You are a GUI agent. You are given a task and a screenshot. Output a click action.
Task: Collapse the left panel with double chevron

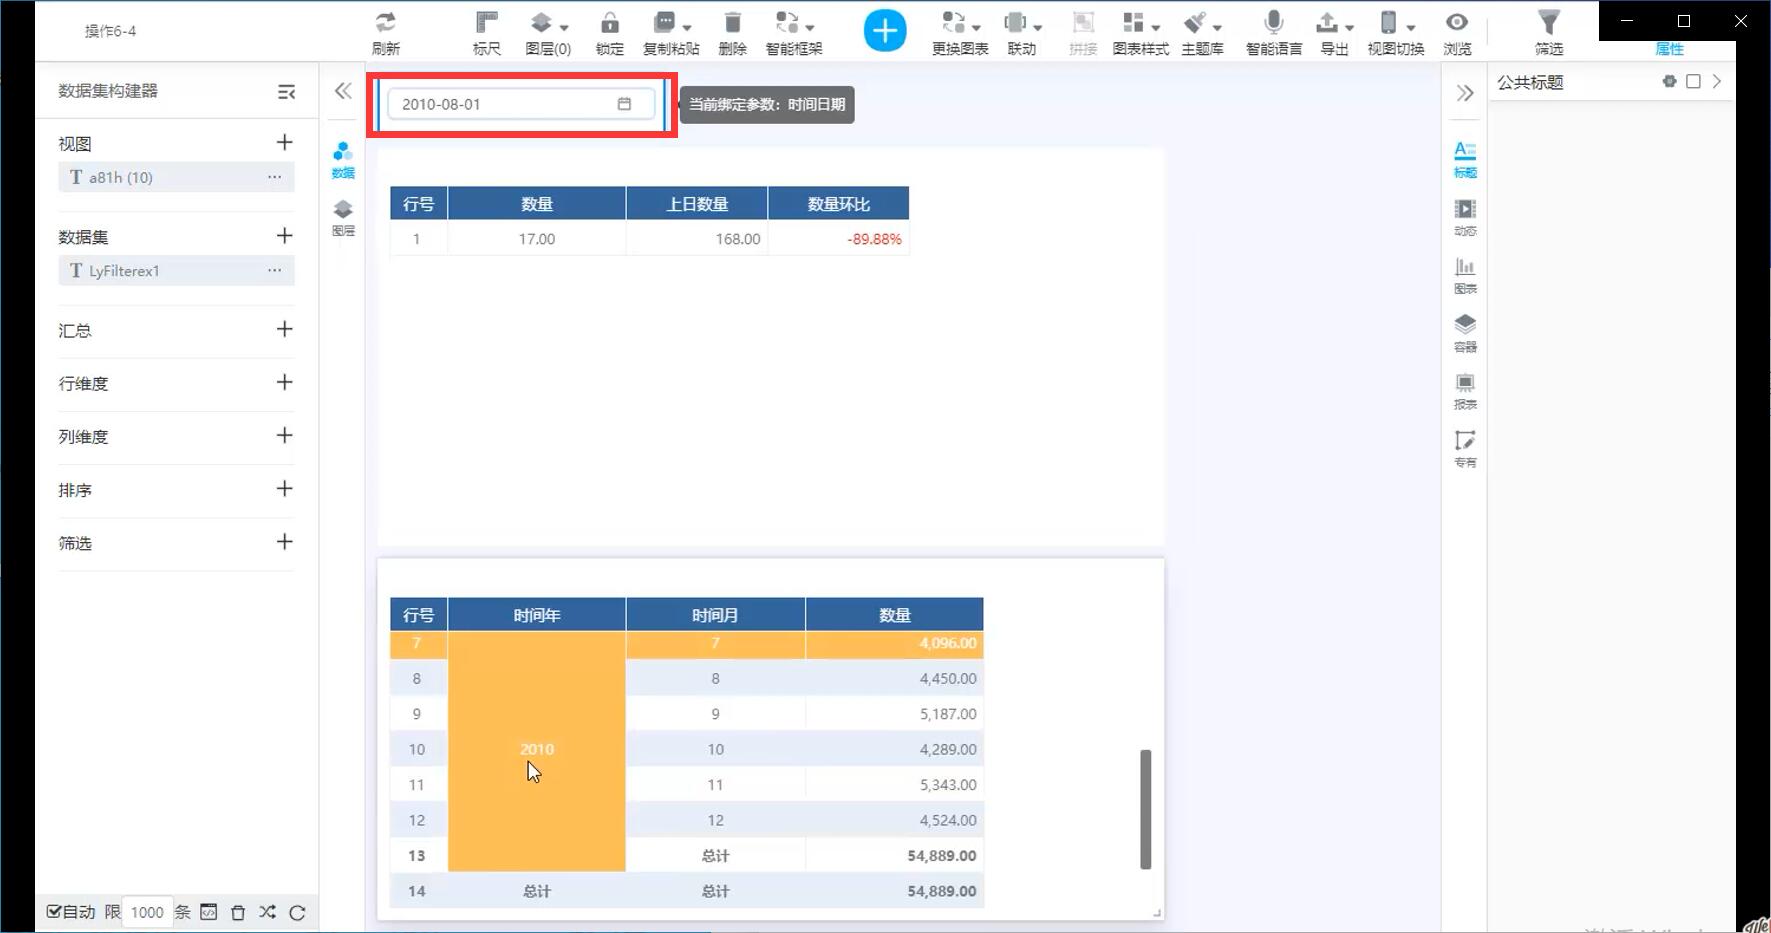(x=343, y=91)
